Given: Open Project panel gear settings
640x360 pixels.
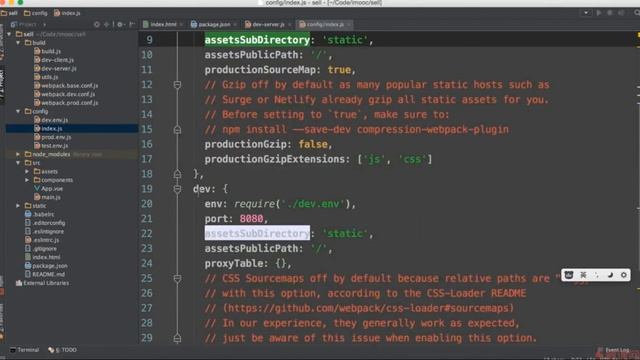Looking at the screenshot, I should click(x=120, y=24).
